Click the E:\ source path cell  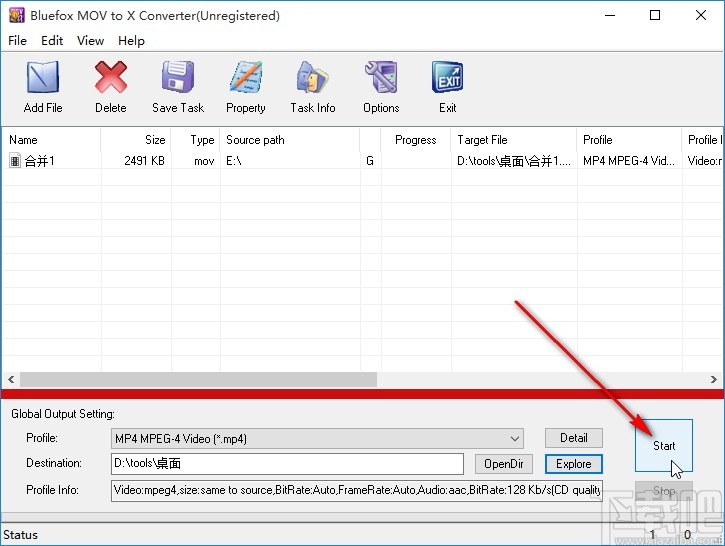click(x=233, y=161)
